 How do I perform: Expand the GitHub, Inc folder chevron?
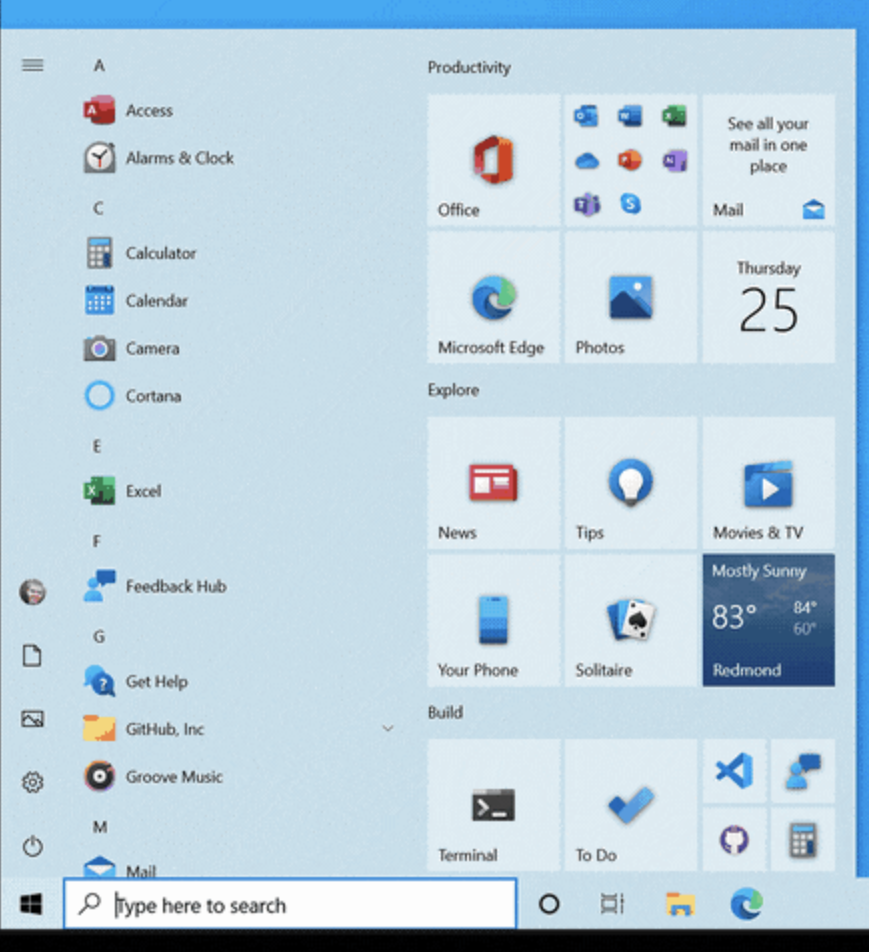point(387,729)
